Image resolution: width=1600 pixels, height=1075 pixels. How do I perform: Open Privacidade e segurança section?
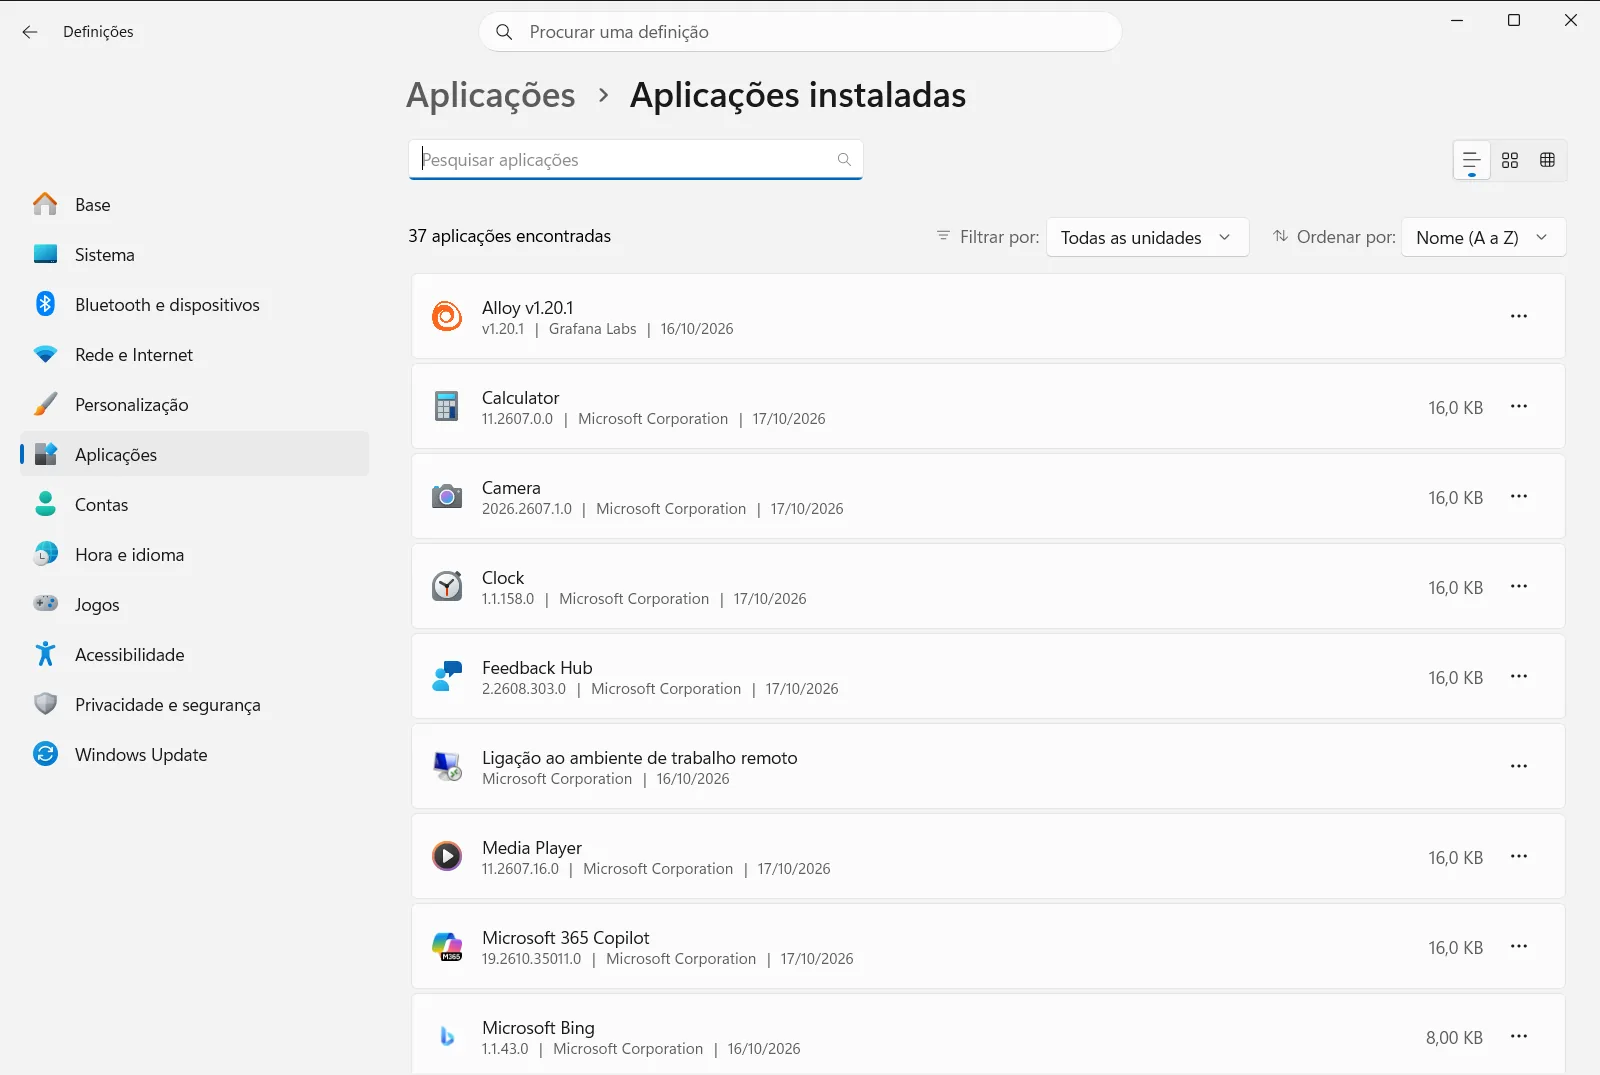click(x=195, y=704)
